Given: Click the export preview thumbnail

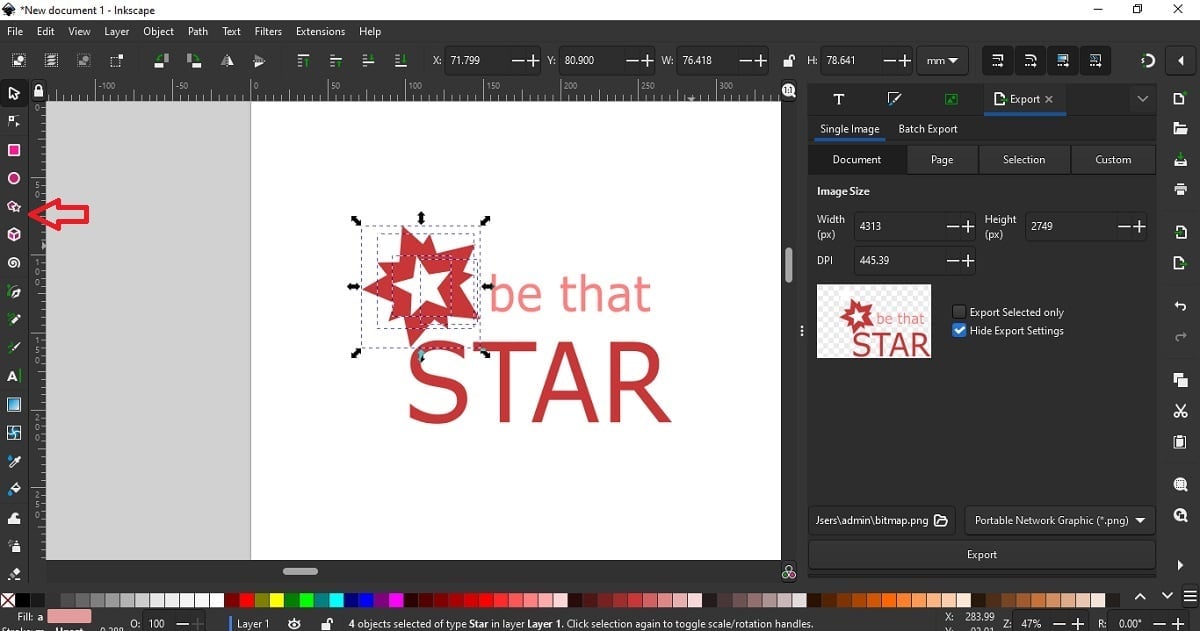Looking at the screenshot, I should click(873, 320).
